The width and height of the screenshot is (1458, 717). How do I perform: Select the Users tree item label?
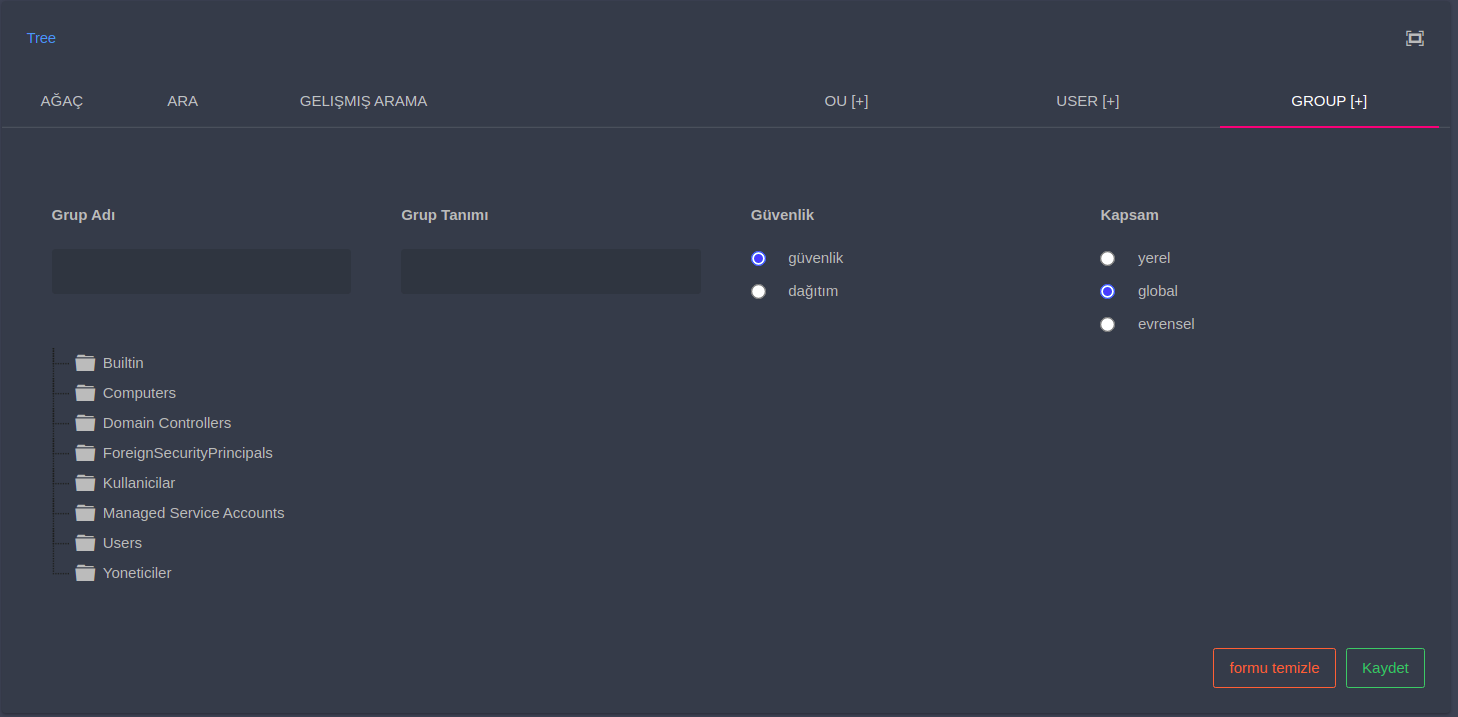coord(122,543)
